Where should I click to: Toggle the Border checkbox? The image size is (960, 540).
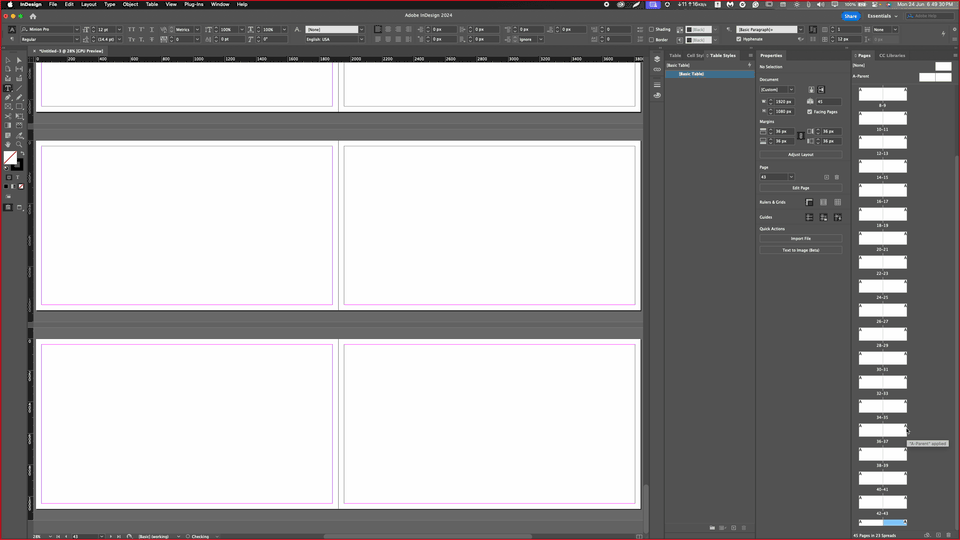[651, 40]
